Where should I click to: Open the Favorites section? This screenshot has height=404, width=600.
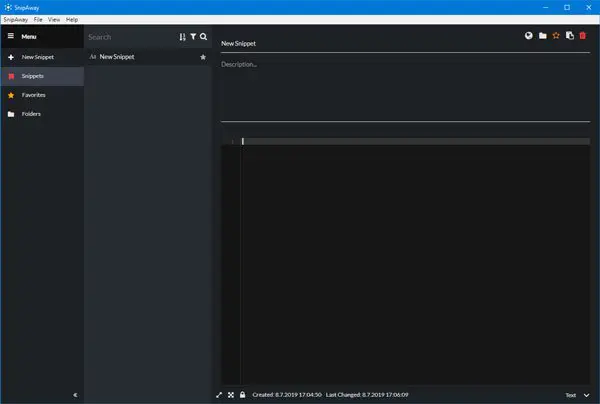point(42,95)
